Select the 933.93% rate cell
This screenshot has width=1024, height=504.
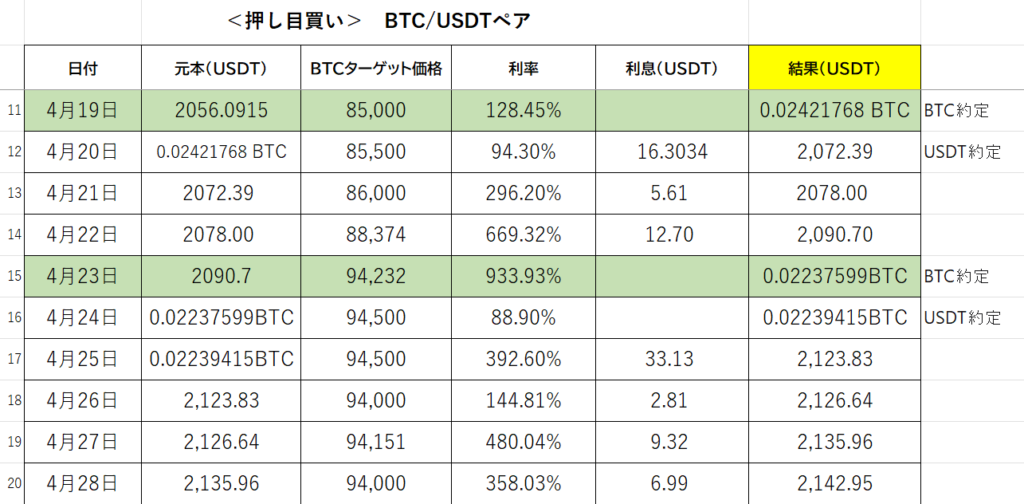523,276
